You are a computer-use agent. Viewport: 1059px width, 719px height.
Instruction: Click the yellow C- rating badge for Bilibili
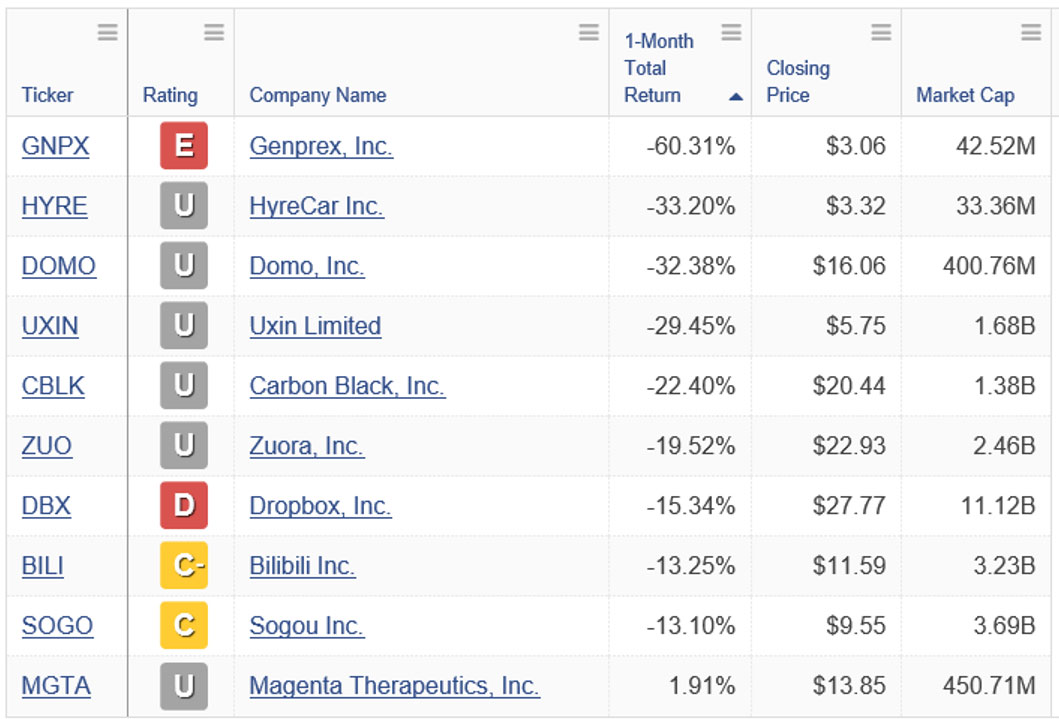pyautogui.click(x=184, y=565)
